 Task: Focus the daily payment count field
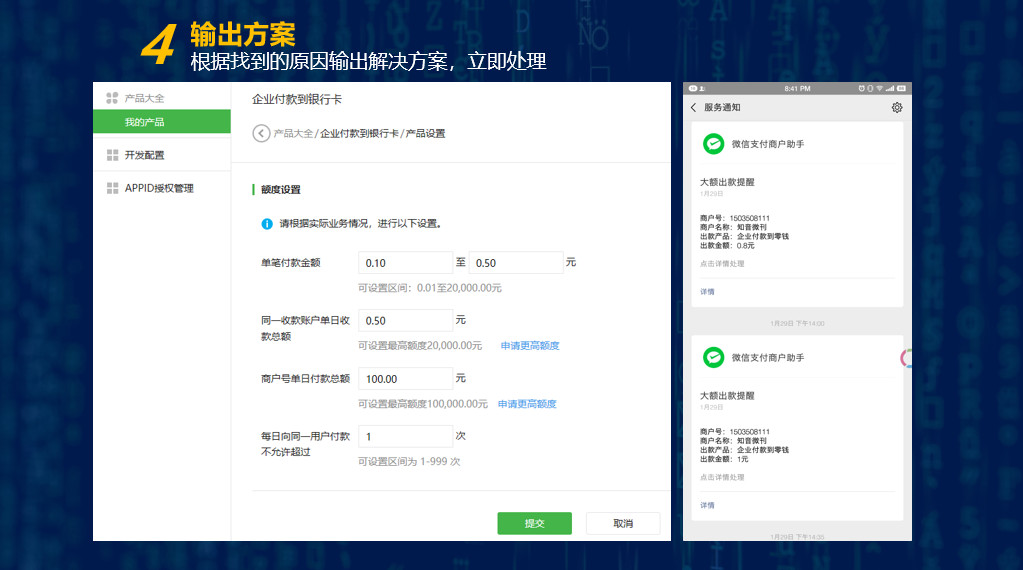tap(405, 436)
